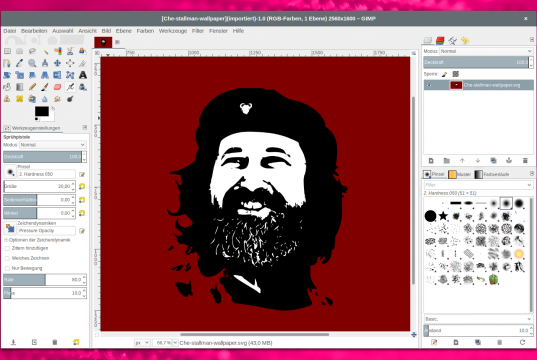Select the Heal tool
537x360 pixels.
click(20, 99)
